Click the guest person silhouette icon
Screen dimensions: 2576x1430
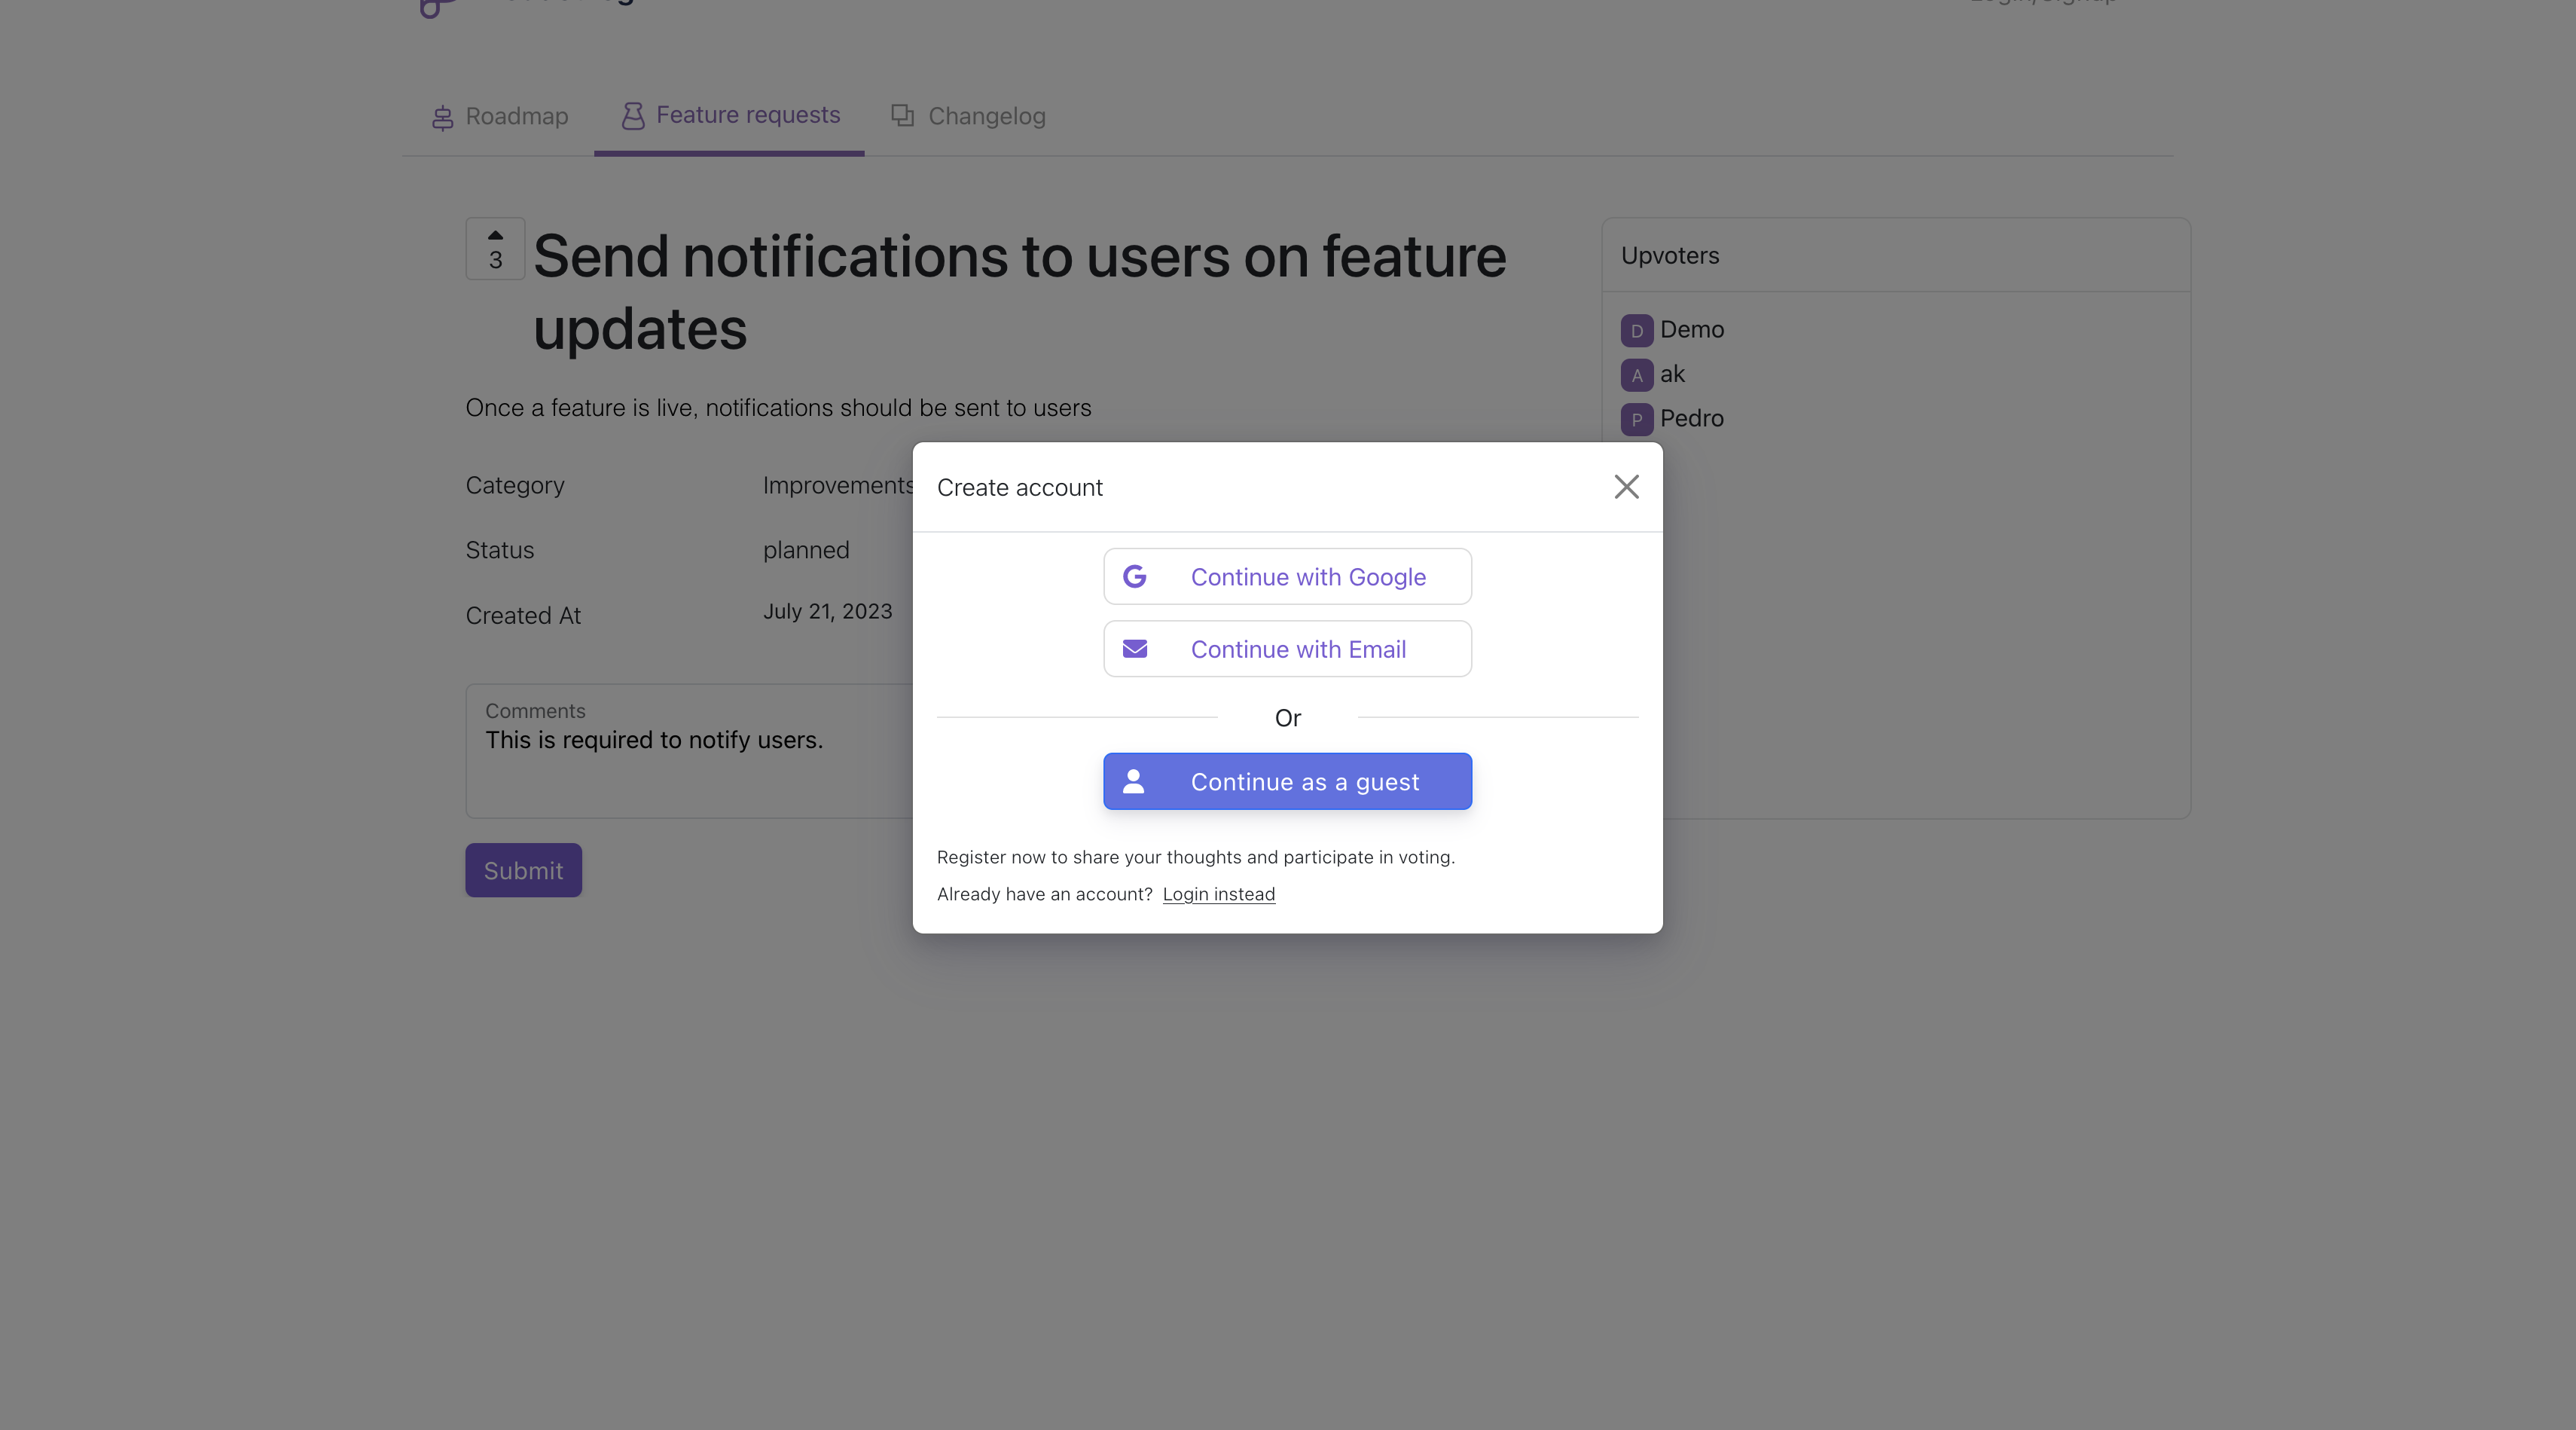pyautogui.click(x=1133, y=782)
